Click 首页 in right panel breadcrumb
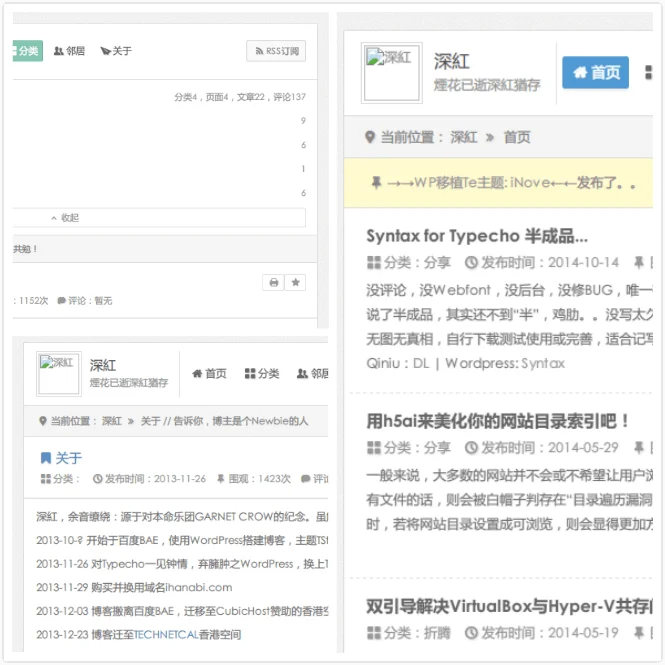This screenshot has width=665, height=665. pyautogui.click(x=517, y=137)
